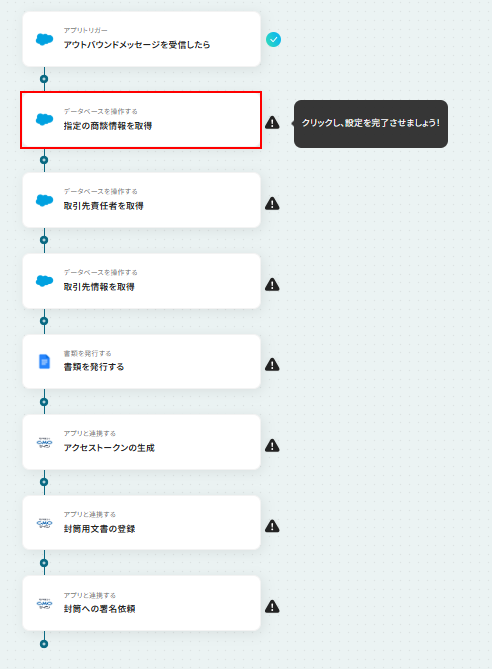The width and height of the screenshot is (492, 669).
Task: Open the 取引先情報を取得 step
Action: coord(142,281)
